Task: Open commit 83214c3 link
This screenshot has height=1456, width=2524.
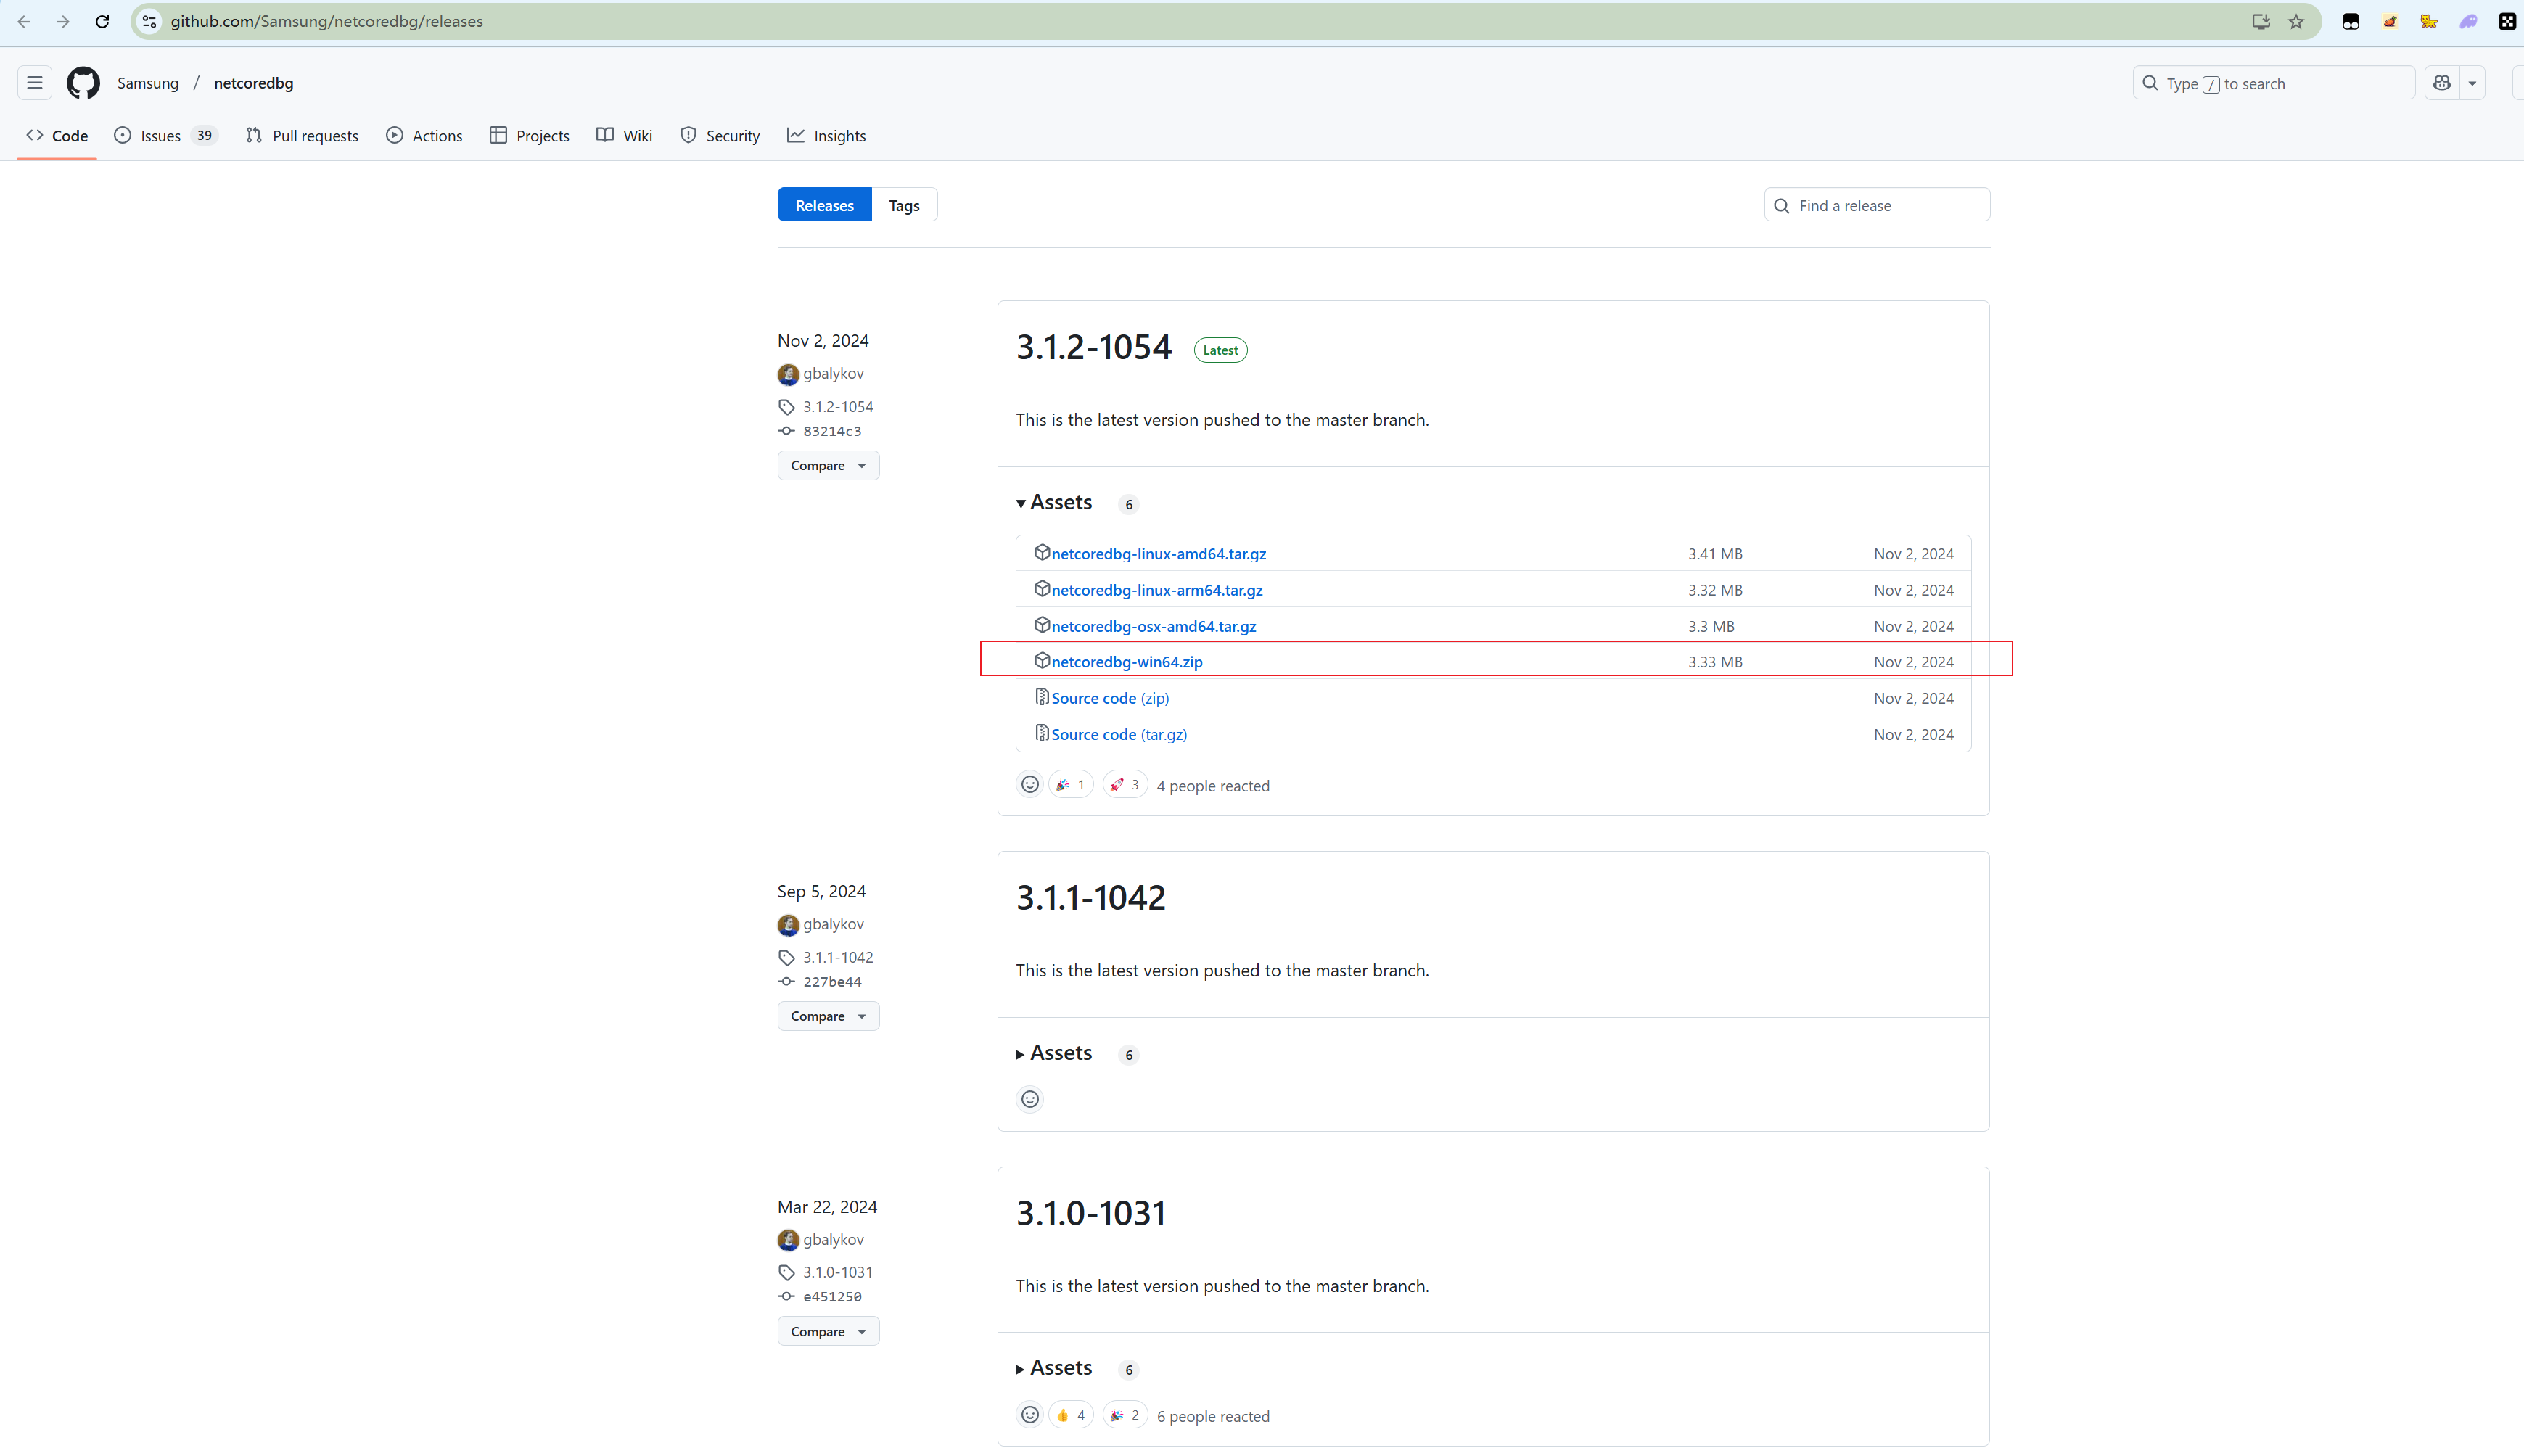Action: 831,431
